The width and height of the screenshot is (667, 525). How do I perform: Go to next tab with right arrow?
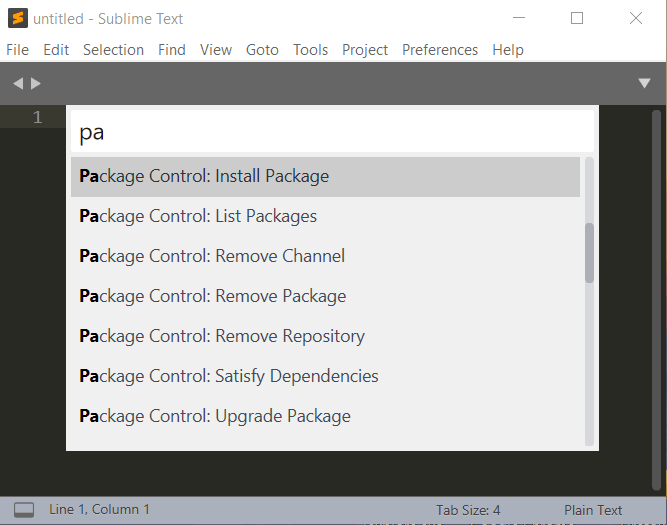tap(36, 83)
